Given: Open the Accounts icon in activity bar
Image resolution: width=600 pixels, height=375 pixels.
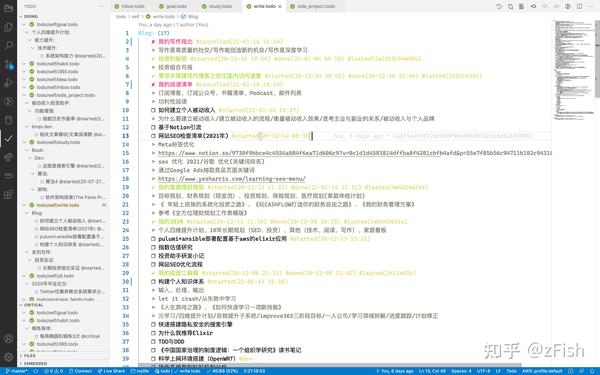Looking at the screenshot, I should pyautogui.click(x=8, y=339).
